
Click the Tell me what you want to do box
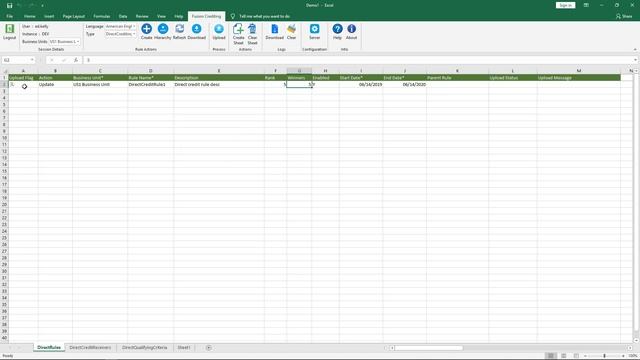pos(264,16)
